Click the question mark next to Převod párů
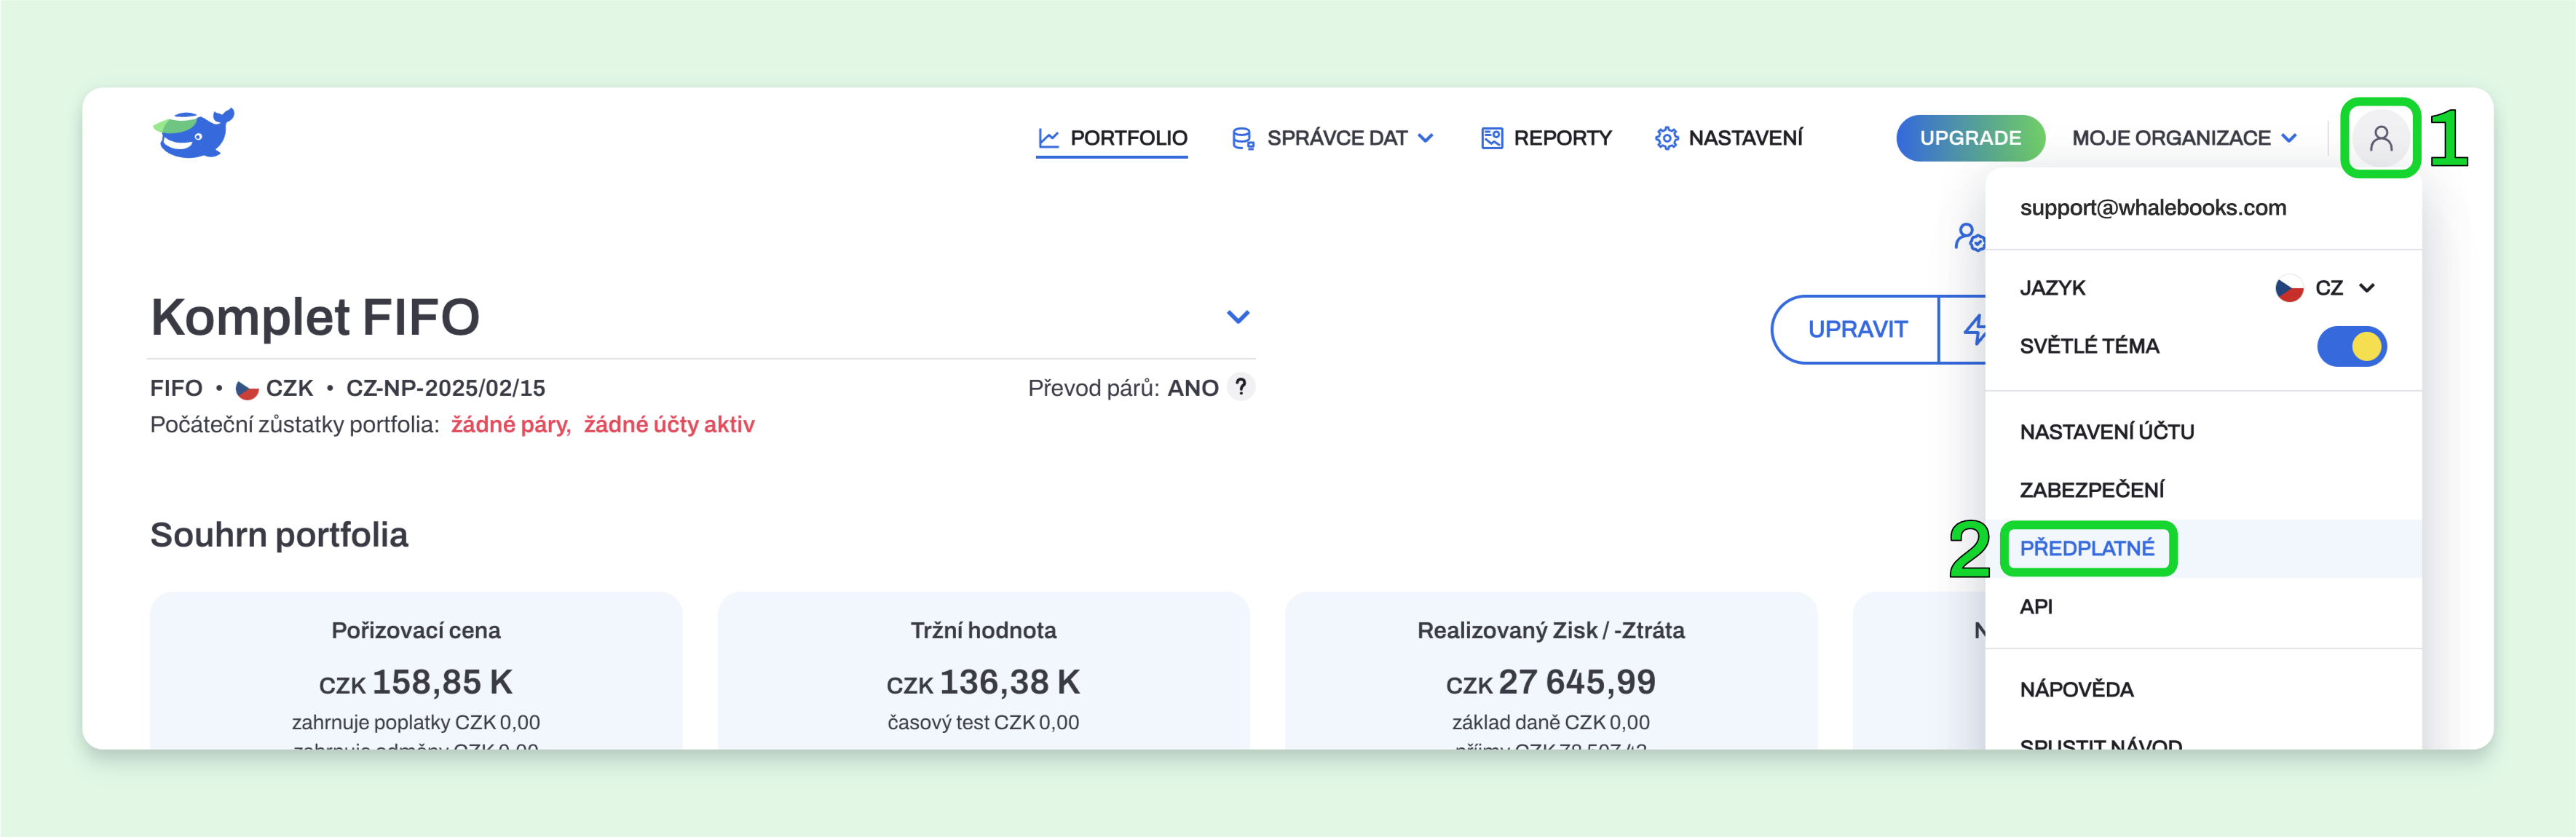 1240,387
